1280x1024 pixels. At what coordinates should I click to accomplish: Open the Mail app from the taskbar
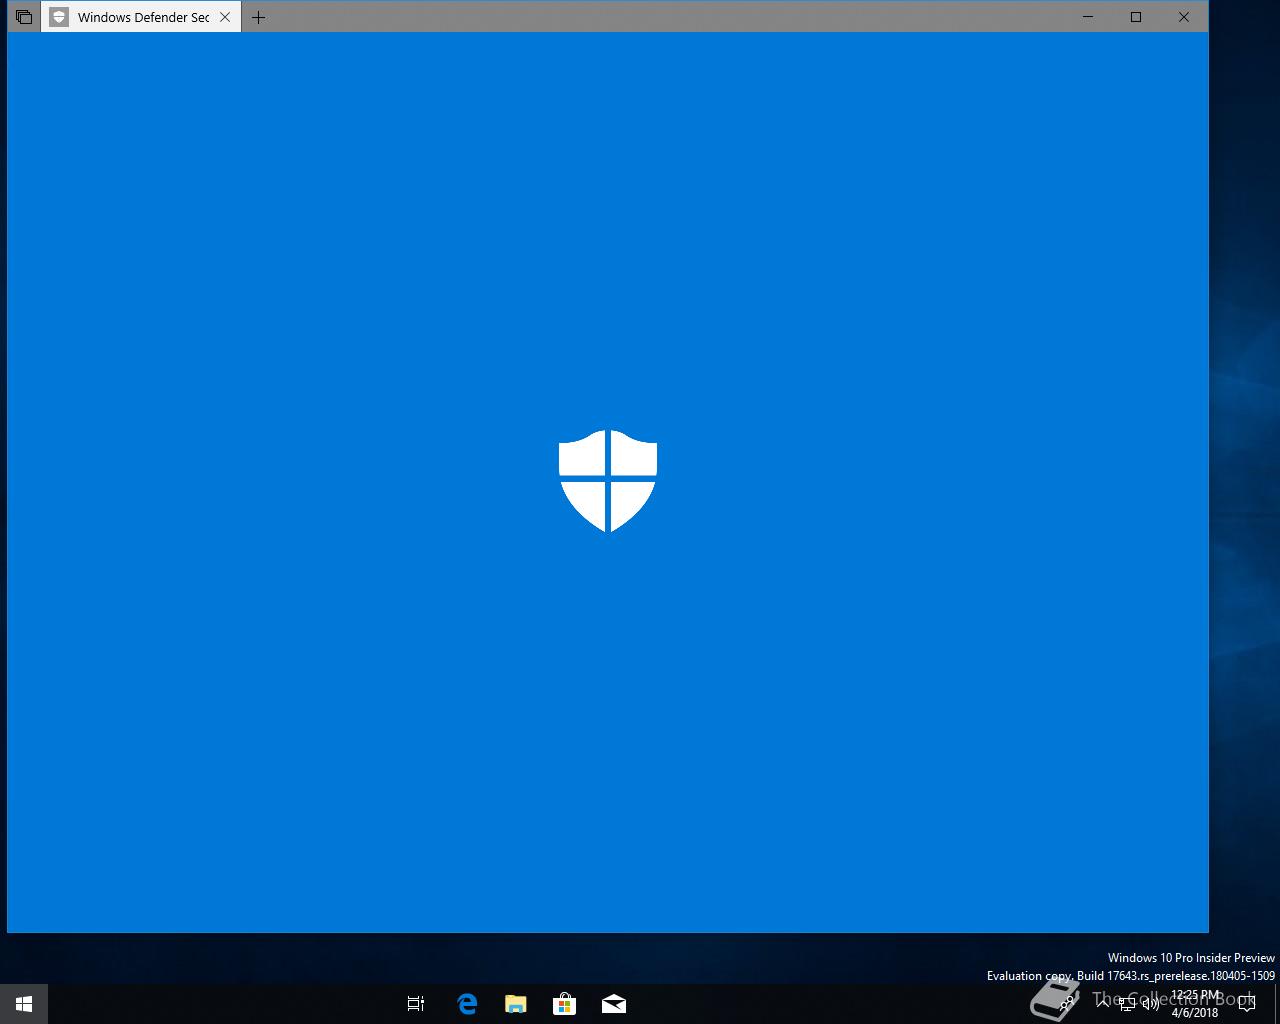click(614, 1004)
